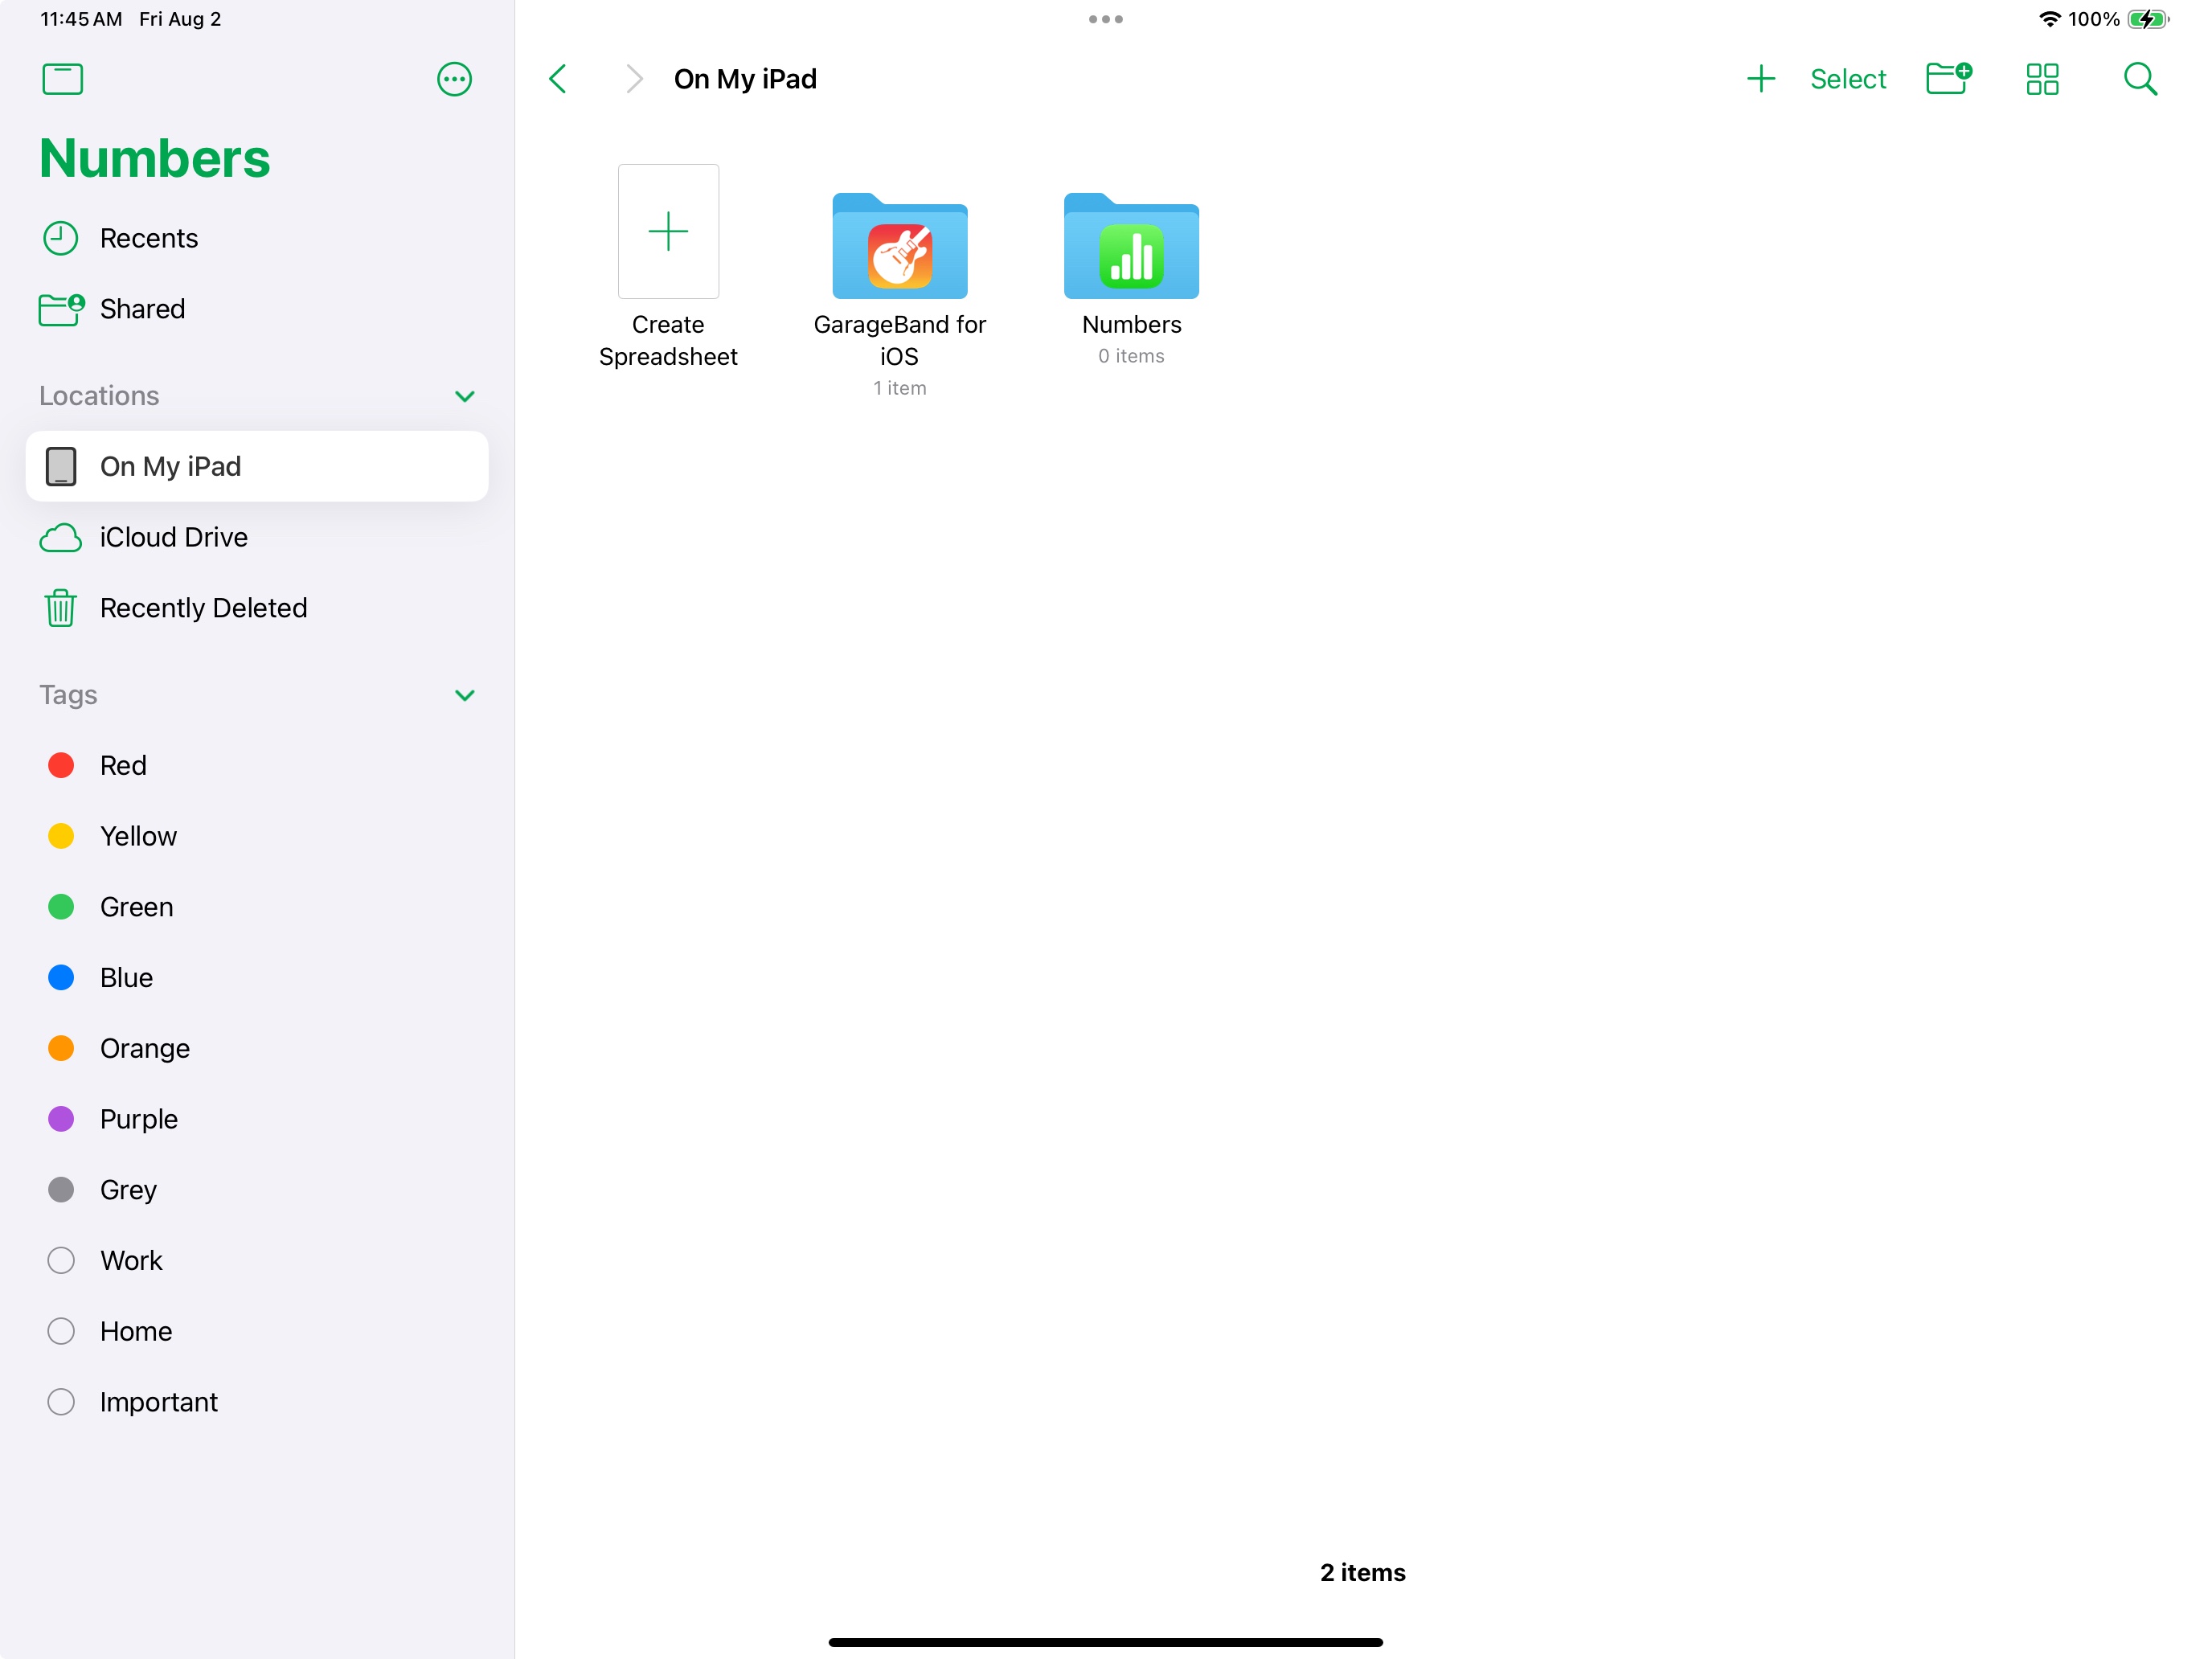Open Recents in sidebar
Image resolution: width=2212 pixels, height=1659 pixels.
tap(148, 238)
